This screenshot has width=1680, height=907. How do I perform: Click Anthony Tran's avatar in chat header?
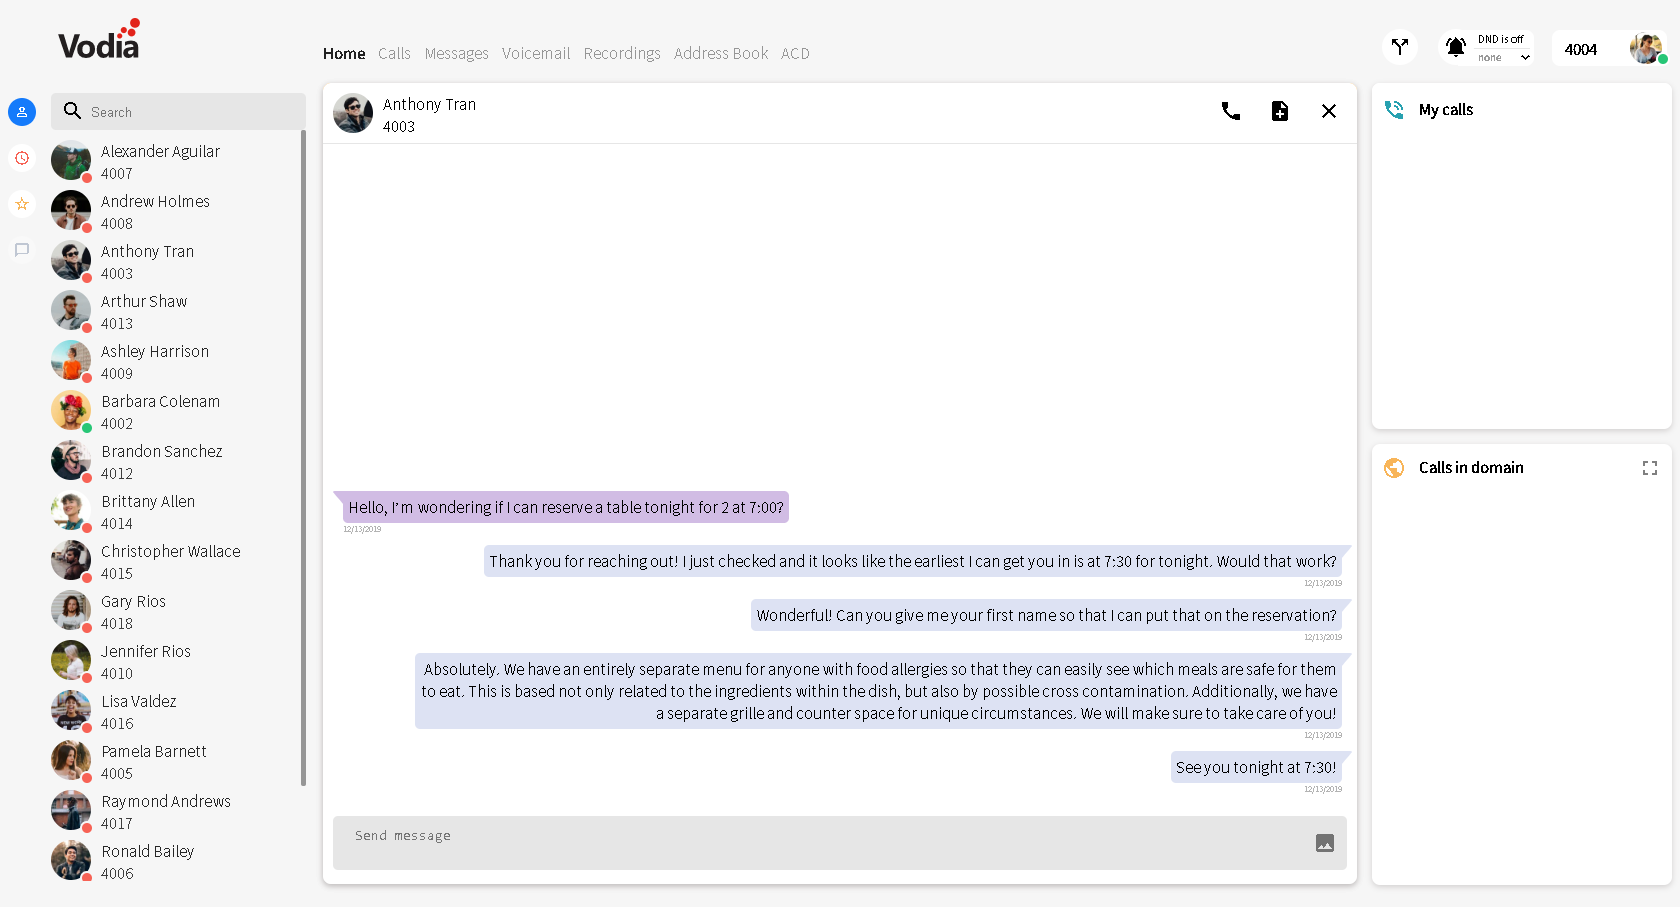[353, 113]
